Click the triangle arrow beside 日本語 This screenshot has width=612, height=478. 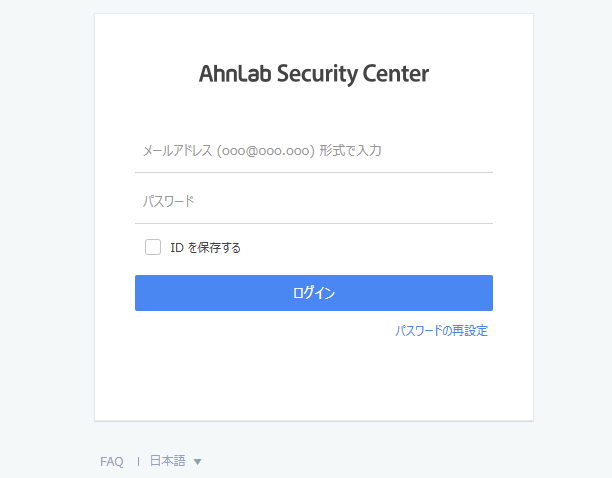[x=197, y=462]
